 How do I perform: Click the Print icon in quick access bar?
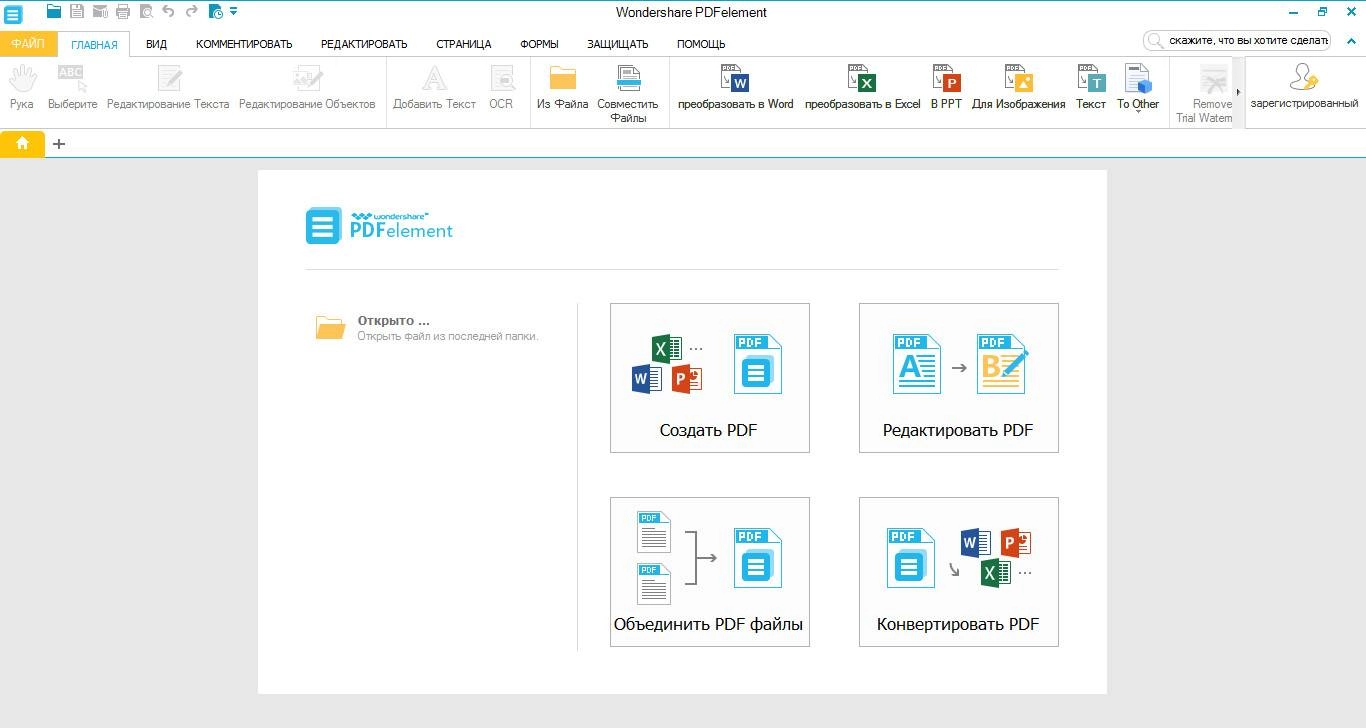click(123, 12)
